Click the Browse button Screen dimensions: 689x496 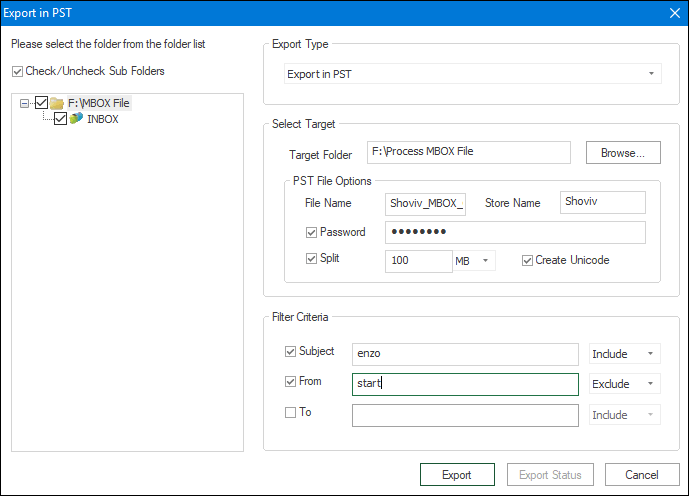click(623, 152)
